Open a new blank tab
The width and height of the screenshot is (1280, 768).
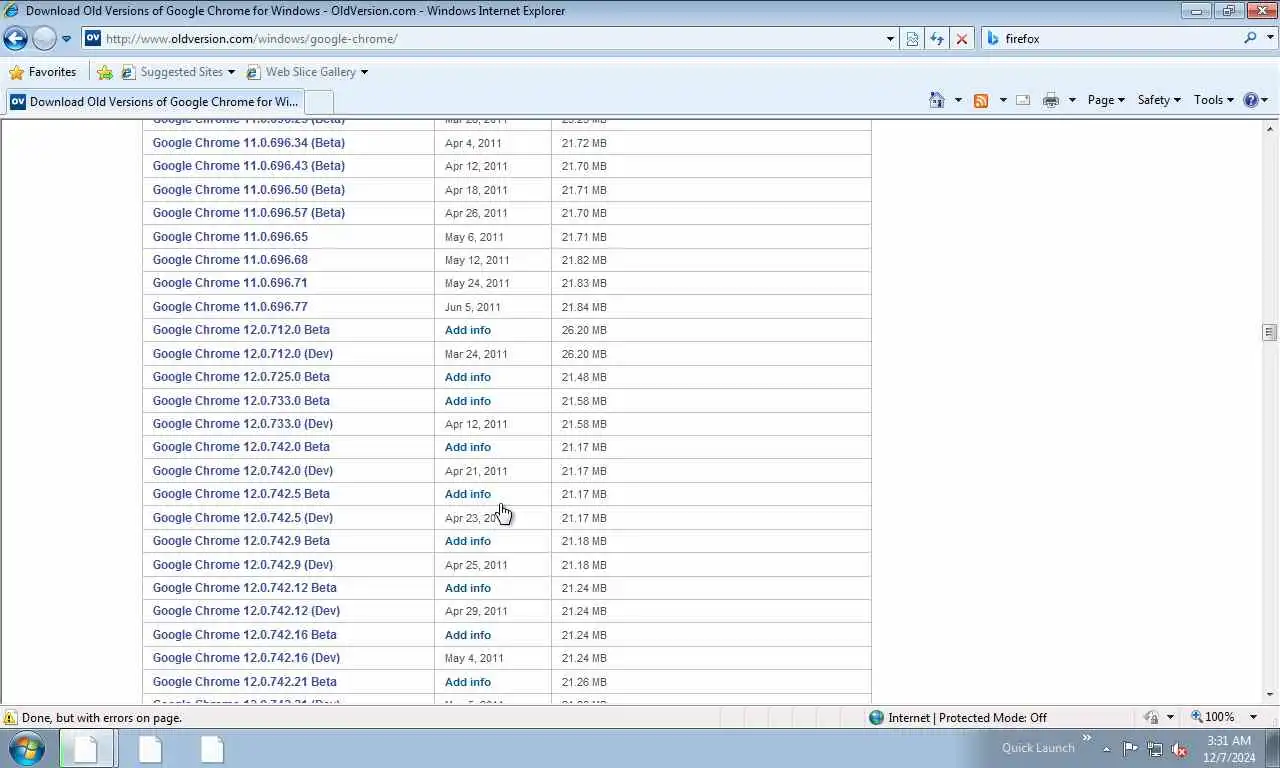click(318, 101)
